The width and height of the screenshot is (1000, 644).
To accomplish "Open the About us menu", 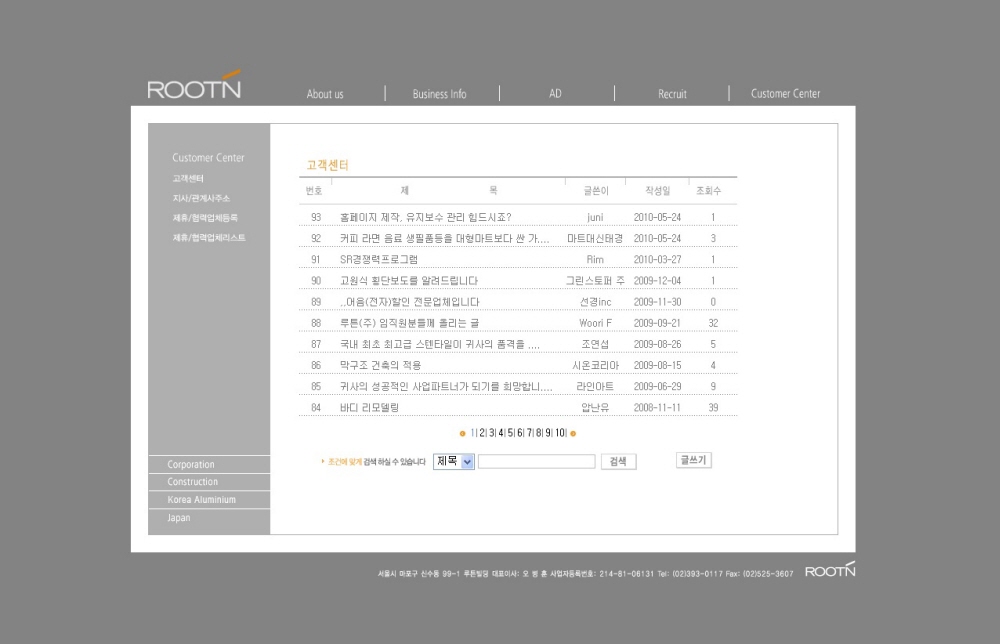I will click(x=325, y=94).
